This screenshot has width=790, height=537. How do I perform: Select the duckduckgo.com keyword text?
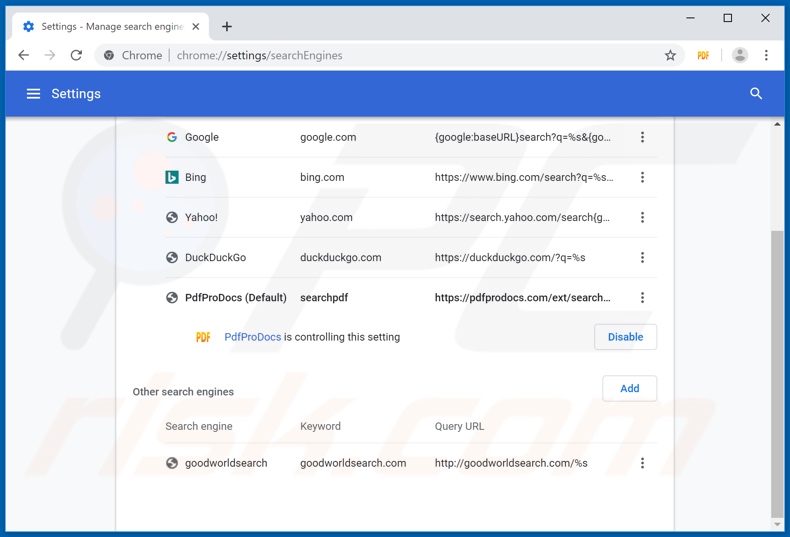(341, 257)
